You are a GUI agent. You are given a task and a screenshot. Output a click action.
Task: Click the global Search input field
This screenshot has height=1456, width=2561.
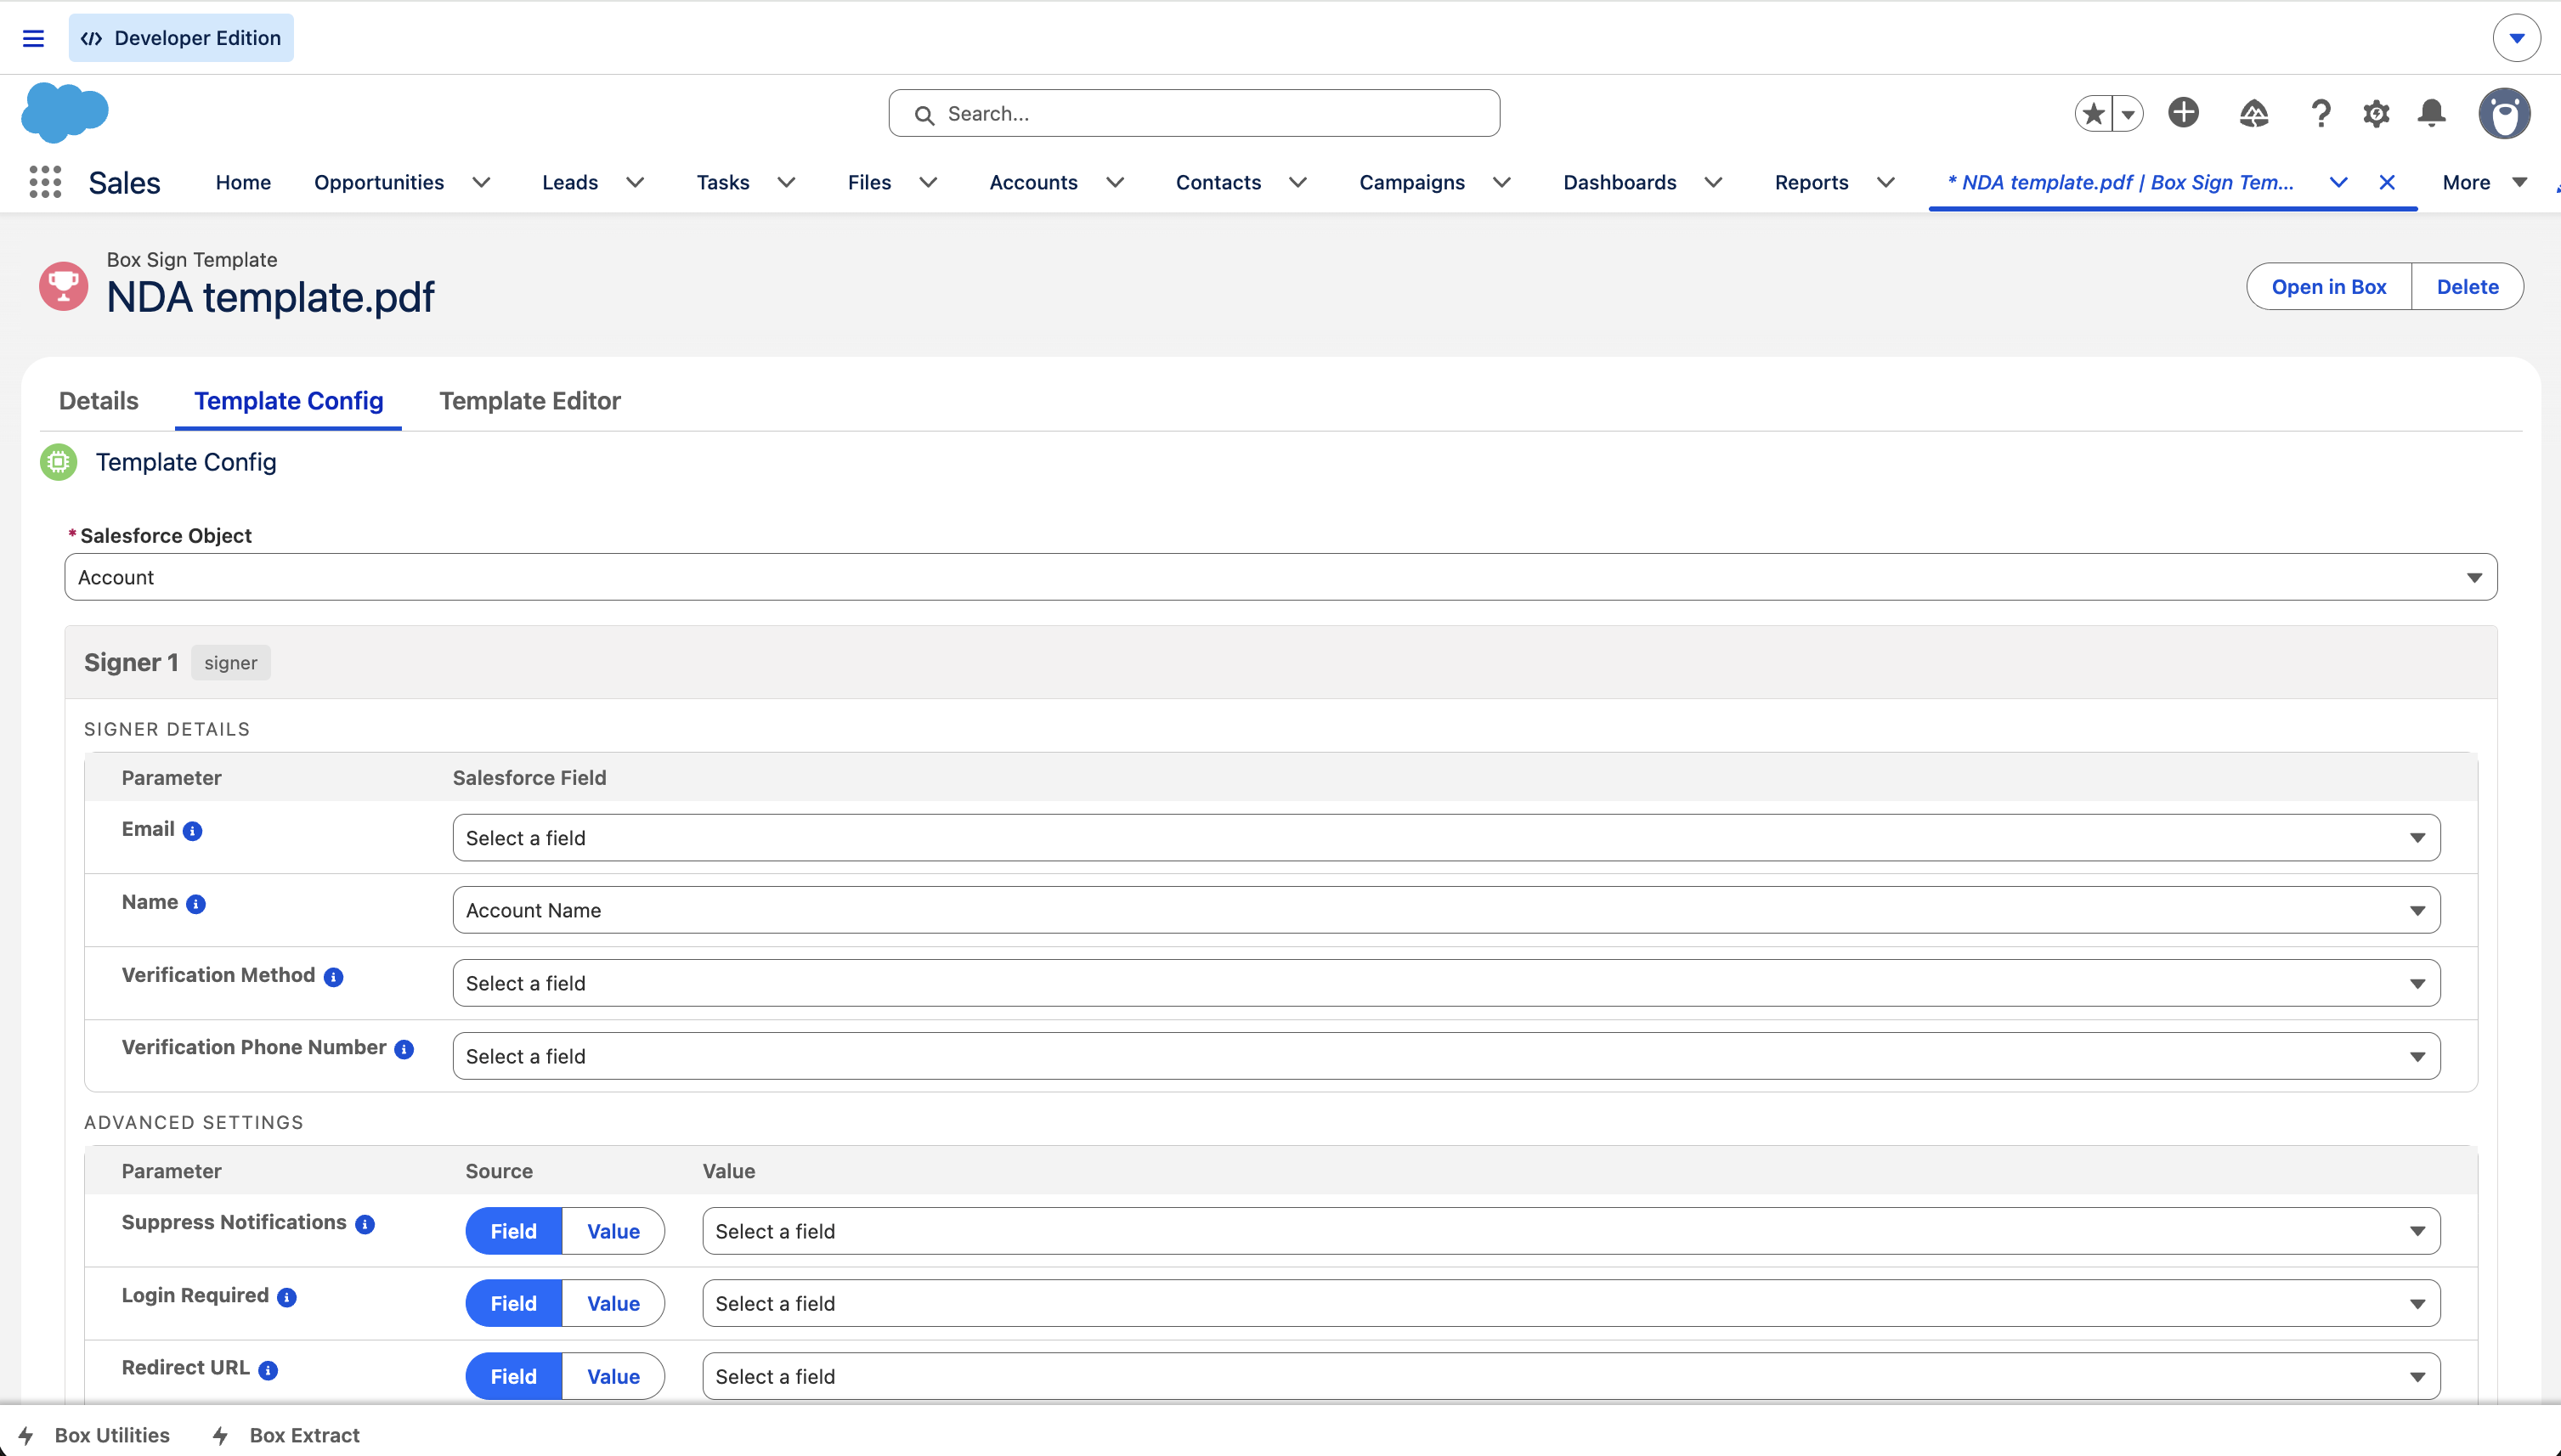1194,113
